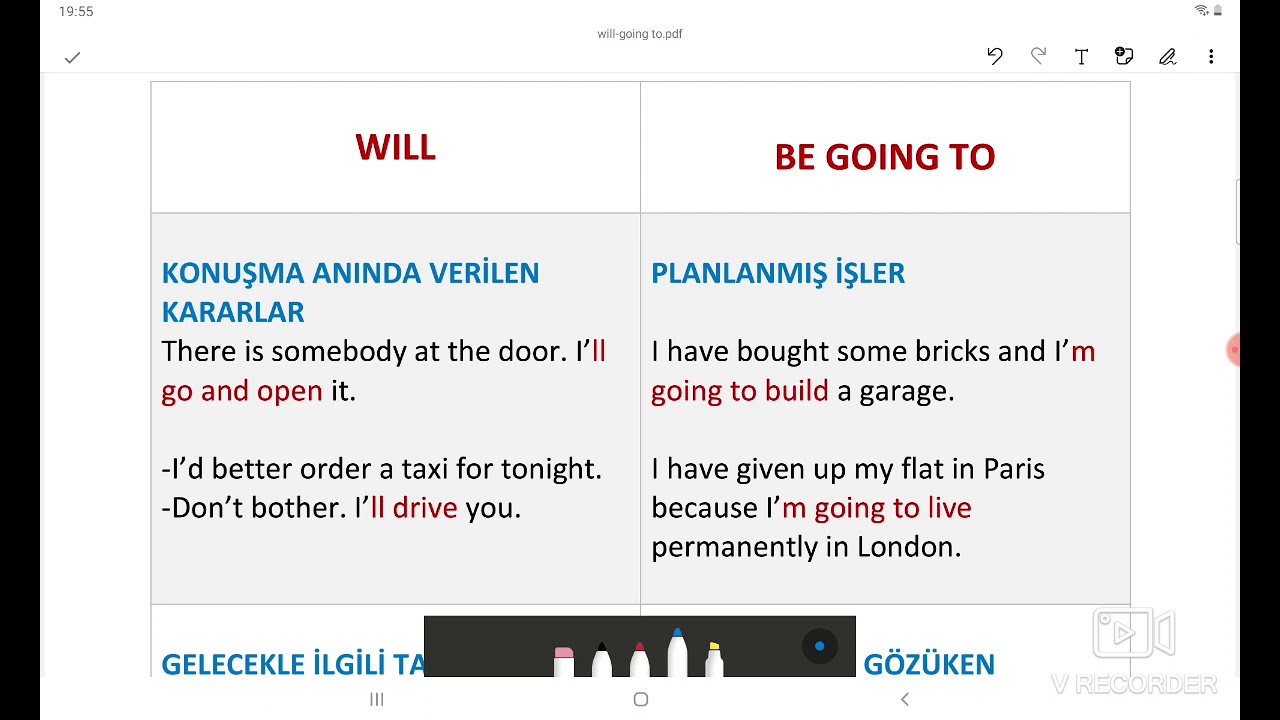Toggle the pen drawing mode icon
Image resolution: width=1280 pixels, height=720 pixels.
click(1167, 57)
